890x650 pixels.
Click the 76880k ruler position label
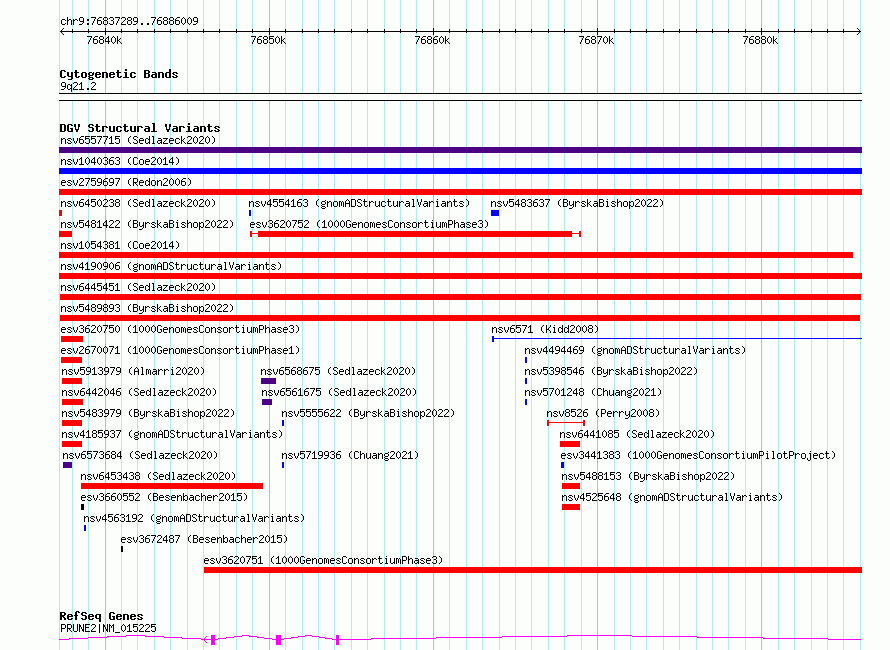(x=760, y=40)
